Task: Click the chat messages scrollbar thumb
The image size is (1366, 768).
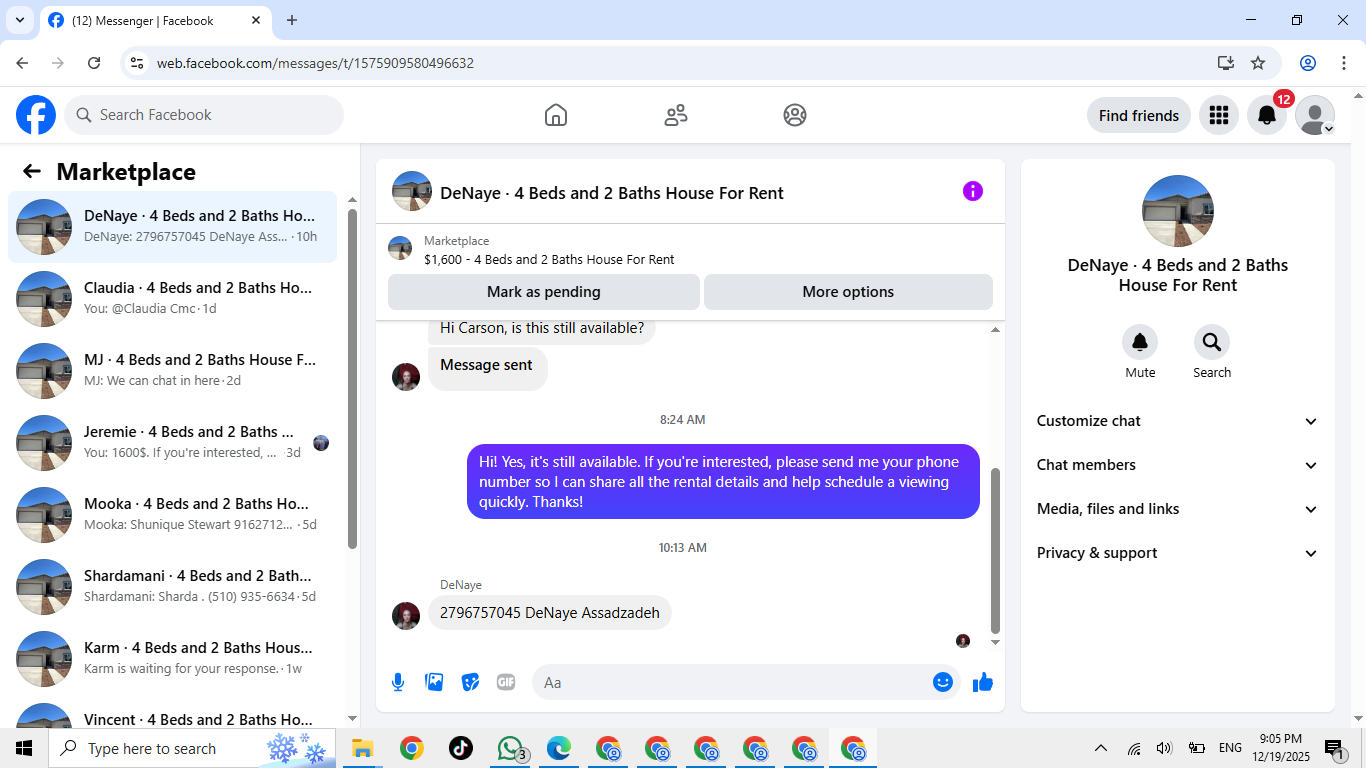Action: pos(995,550)
